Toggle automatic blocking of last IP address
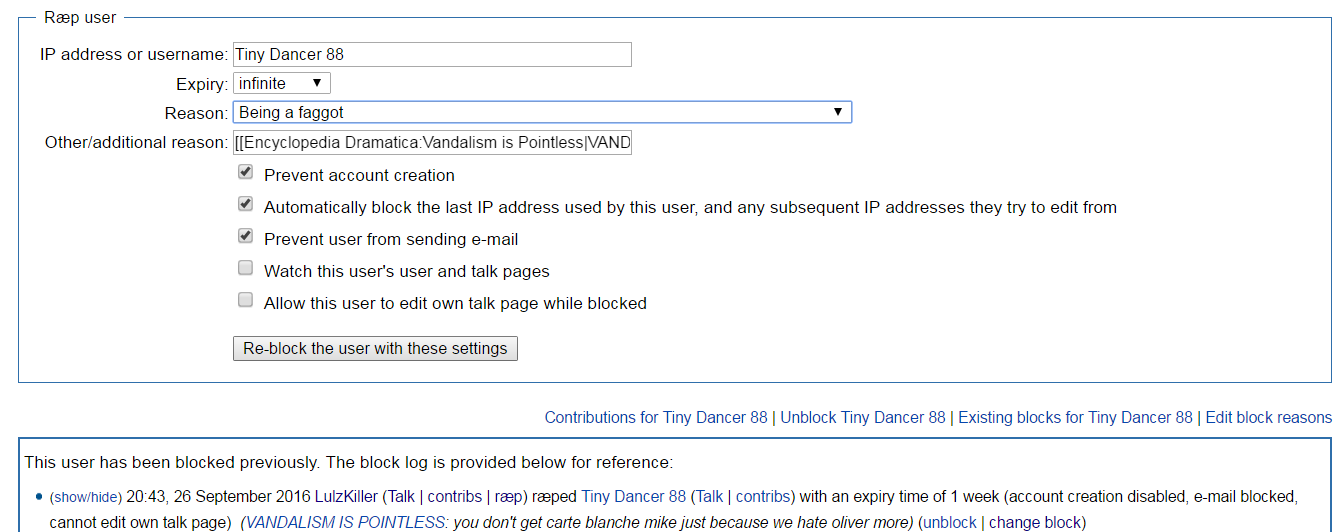 (245, 204)
